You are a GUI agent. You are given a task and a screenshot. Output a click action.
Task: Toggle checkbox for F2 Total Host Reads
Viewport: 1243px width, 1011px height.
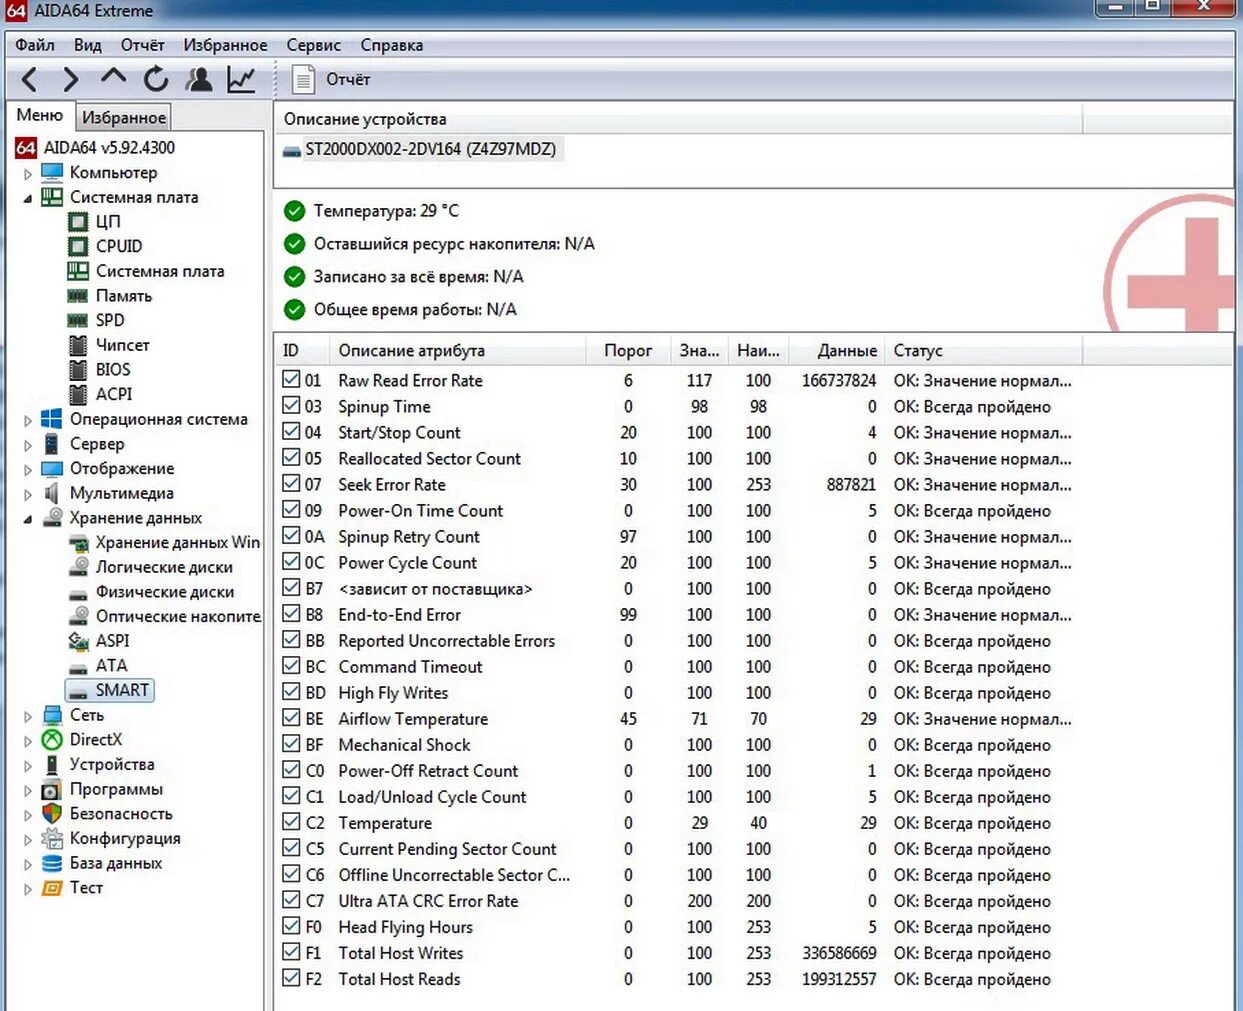(291, 977)
